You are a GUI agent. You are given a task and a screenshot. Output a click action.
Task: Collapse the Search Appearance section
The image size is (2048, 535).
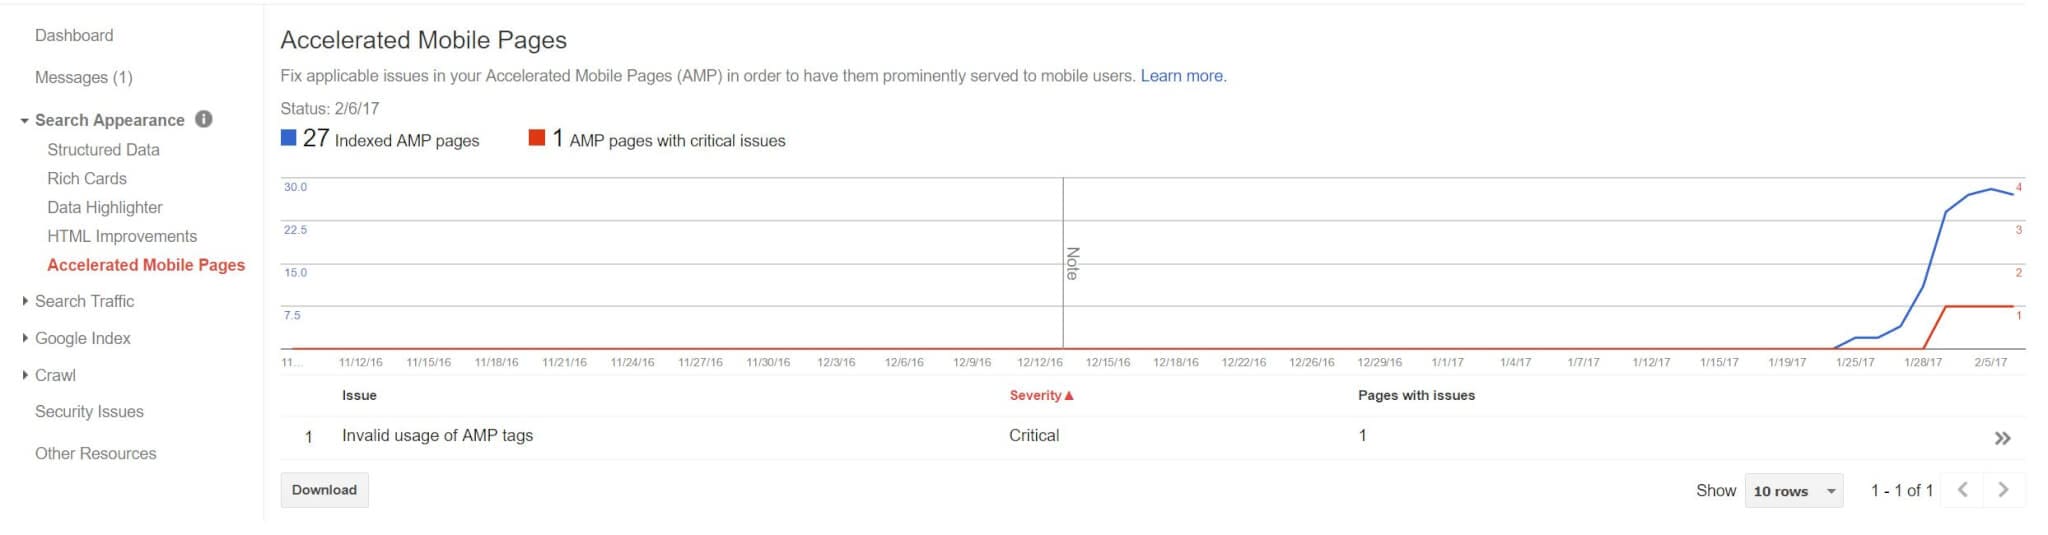click(24, 120)
